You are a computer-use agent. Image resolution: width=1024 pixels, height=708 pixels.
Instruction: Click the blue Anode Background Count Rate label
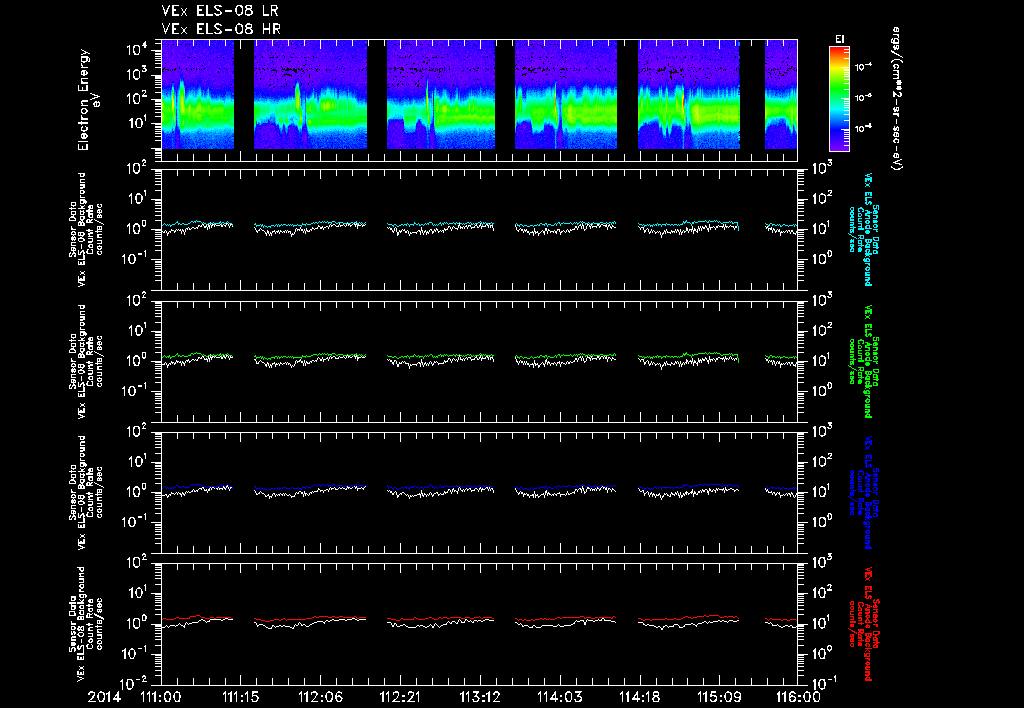point(863,492)
